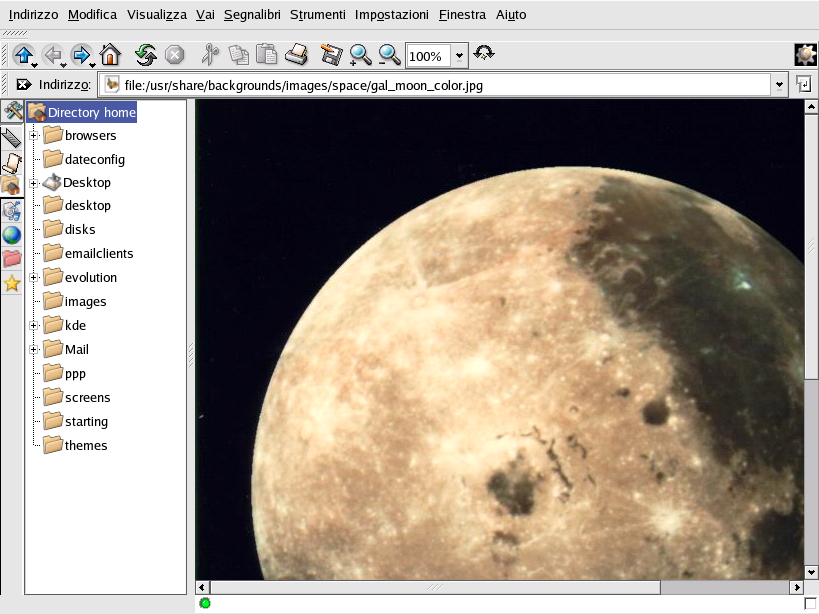
Task: Expand the browsers folder tree node
Action: tap(33, 136)
